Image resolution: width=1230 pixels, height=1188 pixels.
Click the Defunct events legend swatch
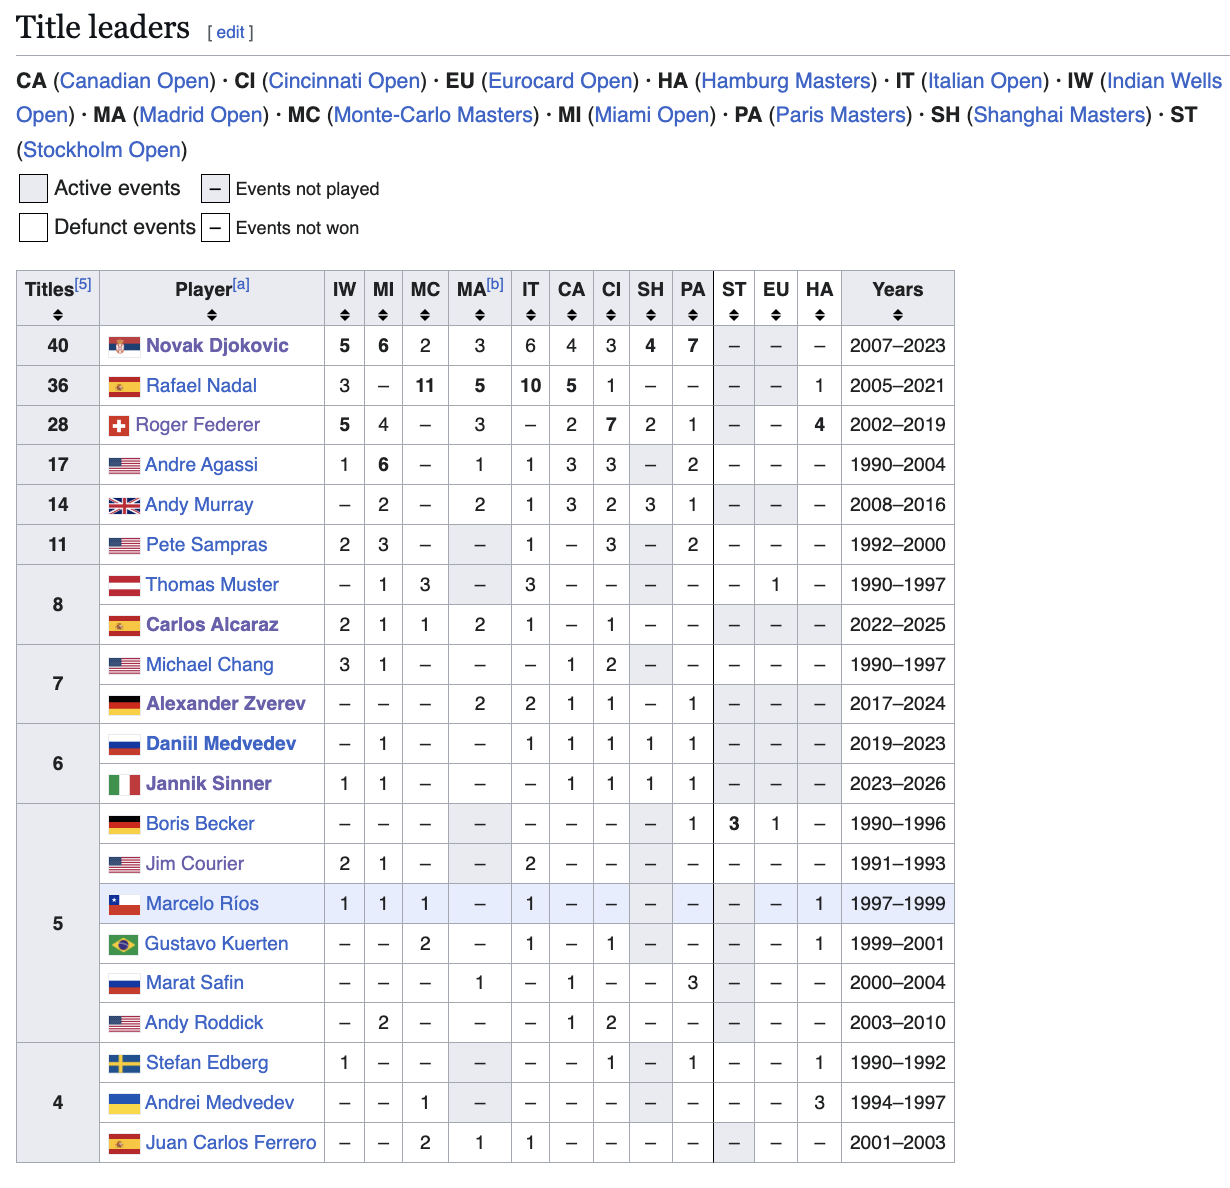click(34, 227)
